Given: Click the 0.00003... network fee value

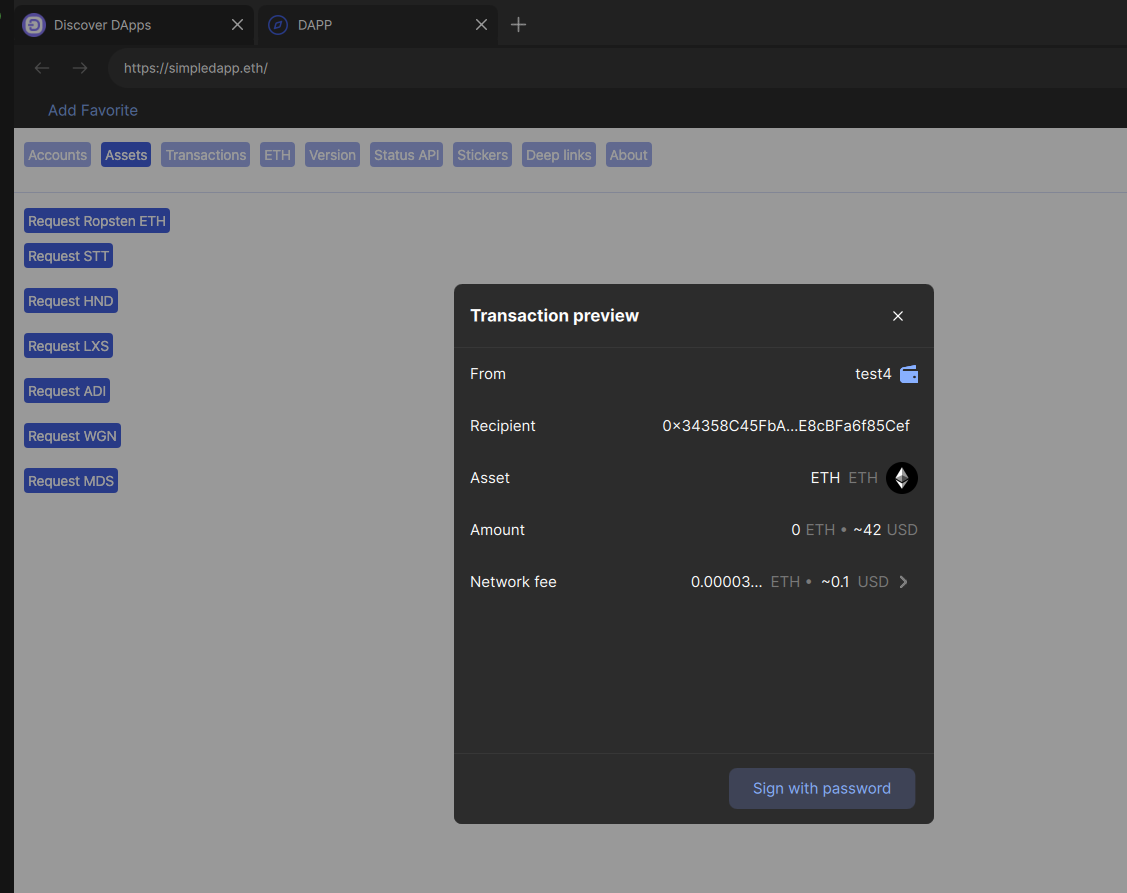Looking at the screenshot, I should 726,582.
